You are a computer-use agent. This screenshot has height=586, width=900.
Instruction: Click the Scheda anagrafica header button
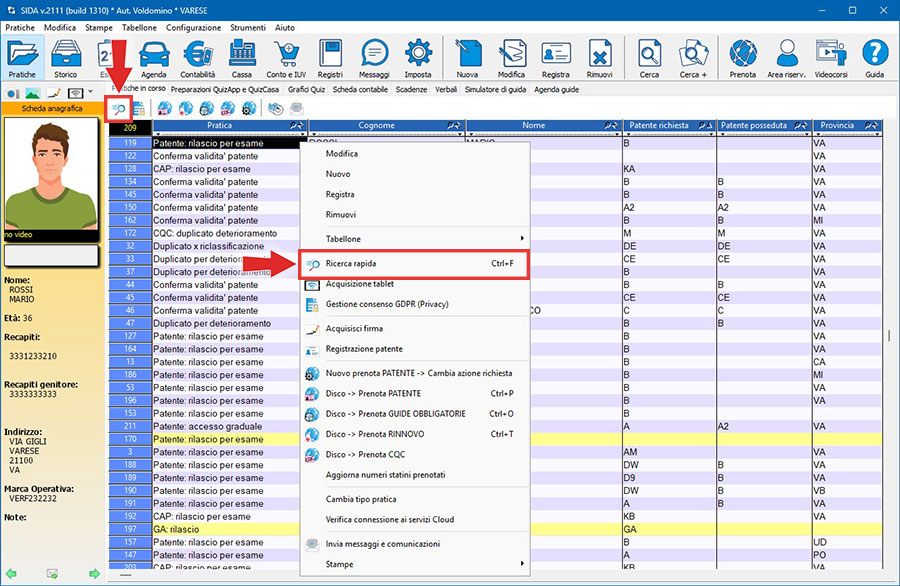point(52,108)
